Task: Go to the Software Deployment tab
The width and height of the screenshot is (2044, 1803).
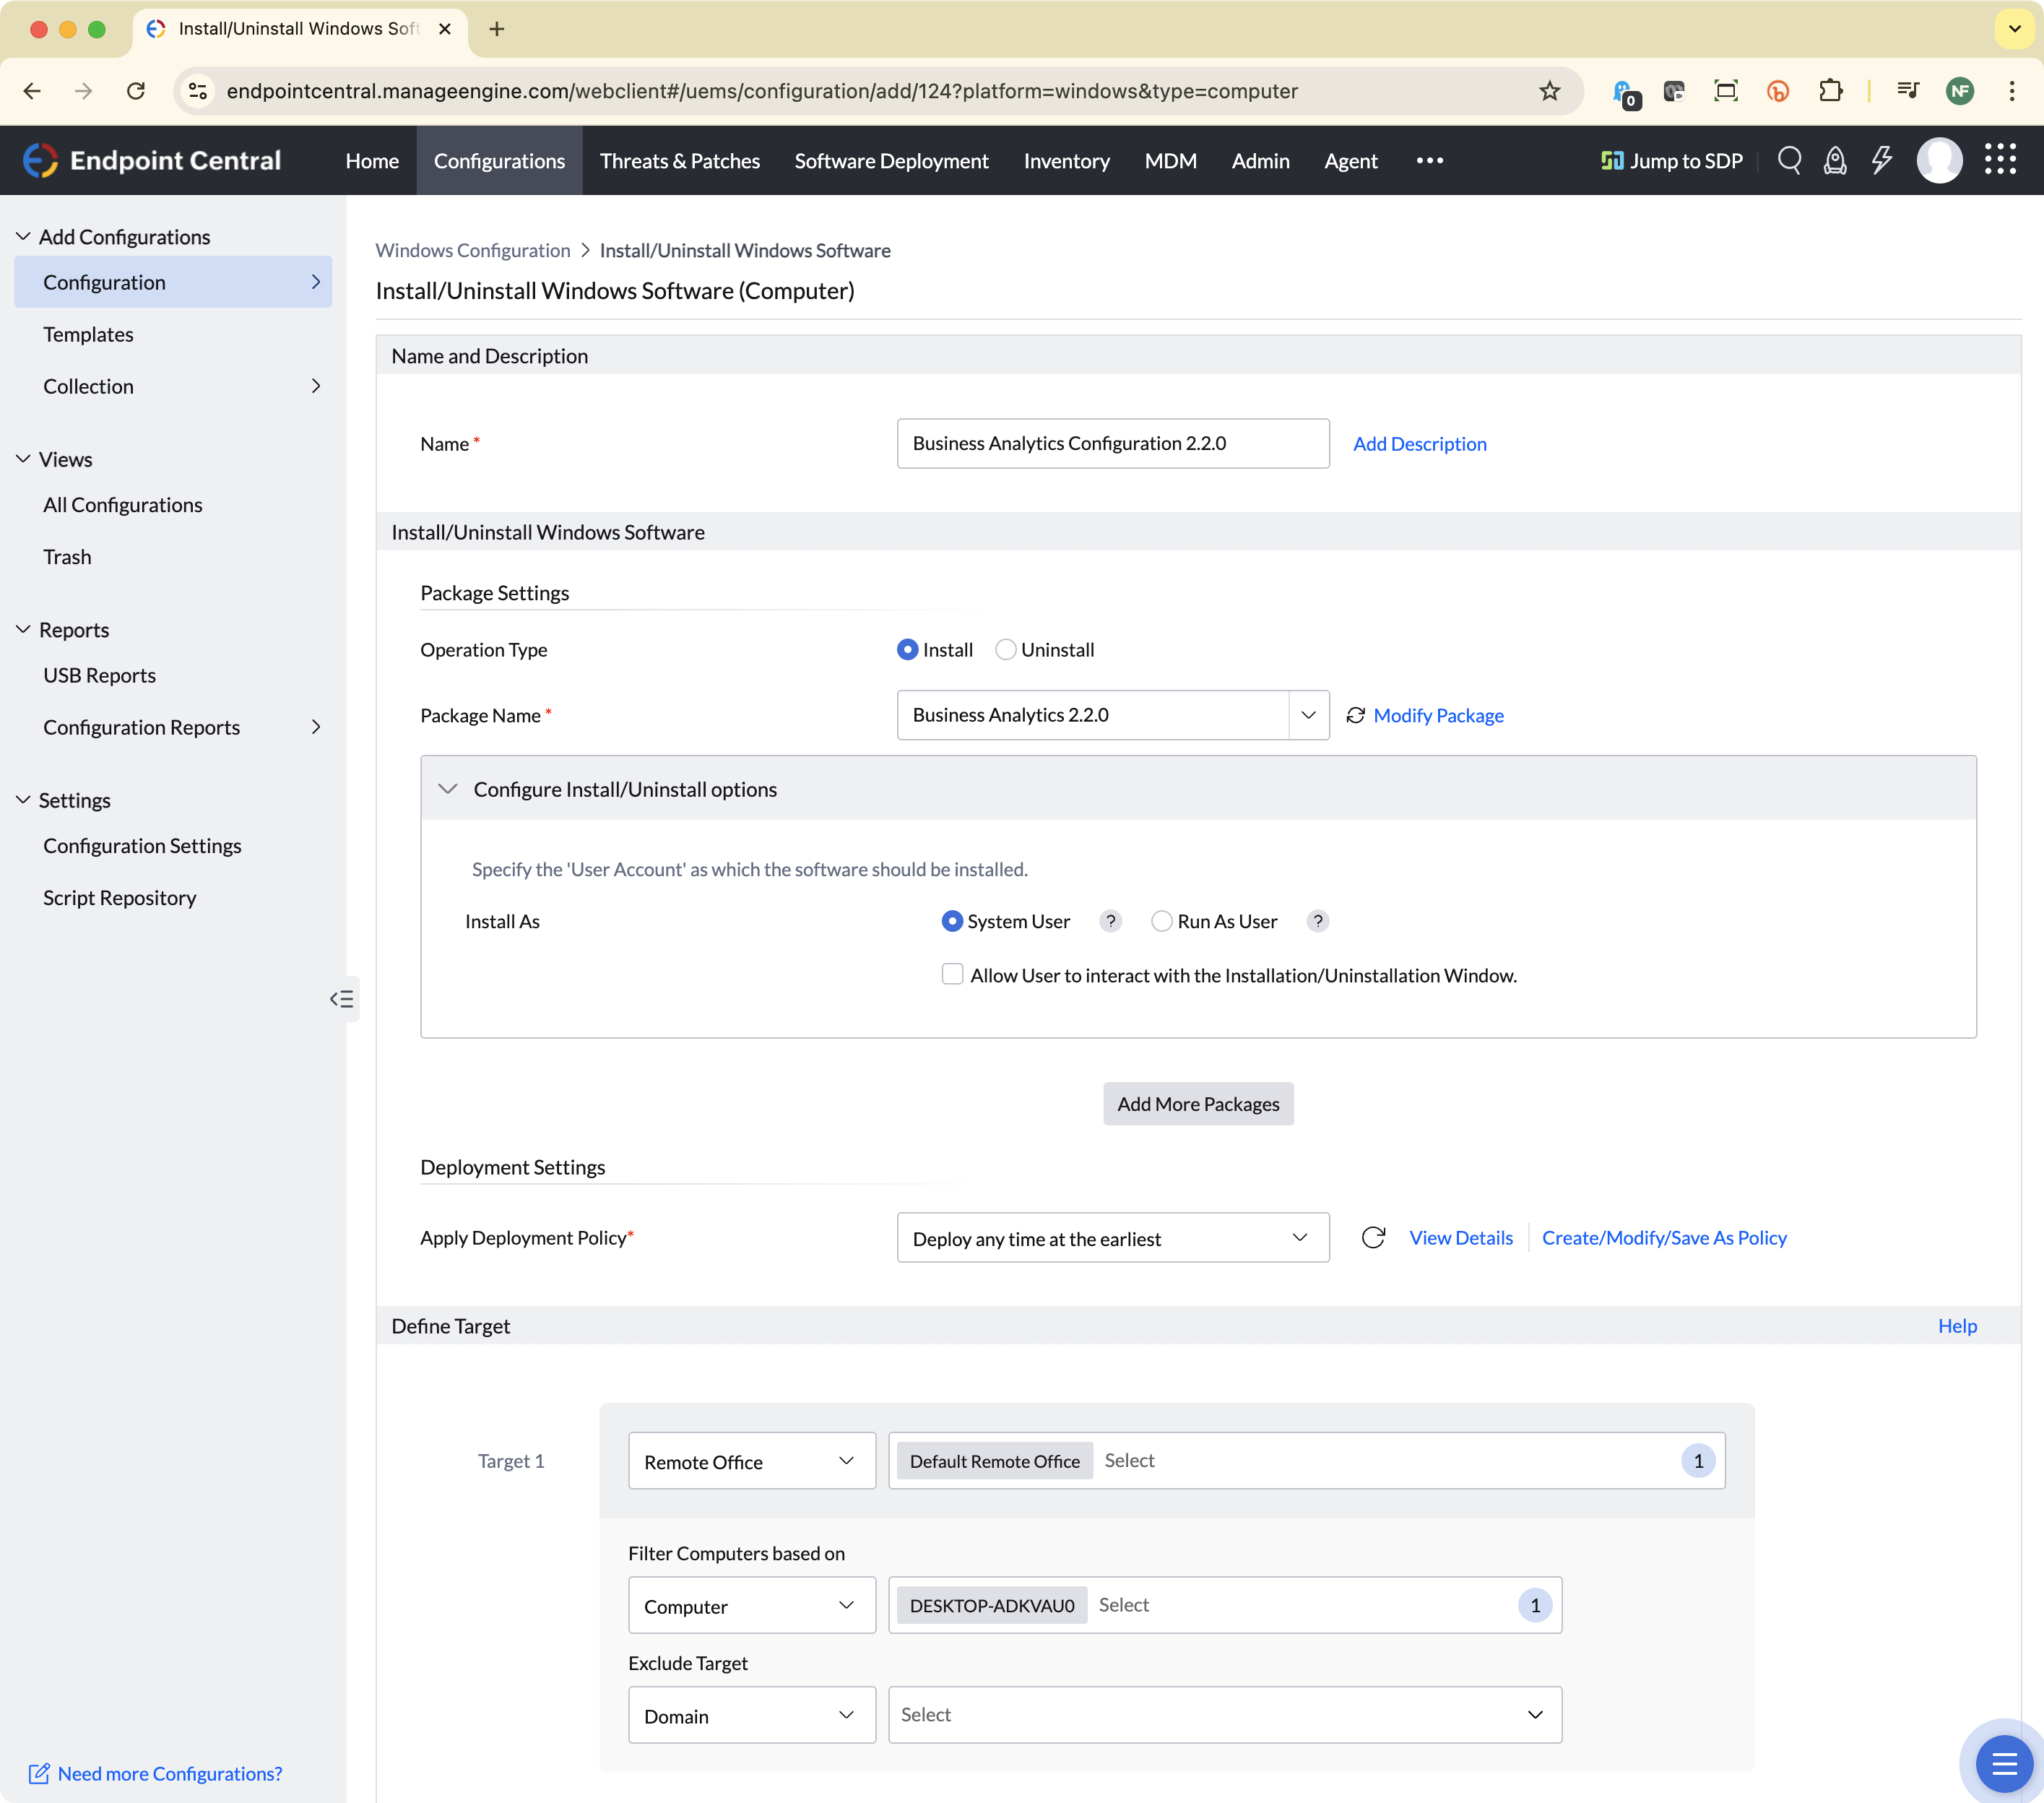Action: pyautogui.click(x=891, y=160)
